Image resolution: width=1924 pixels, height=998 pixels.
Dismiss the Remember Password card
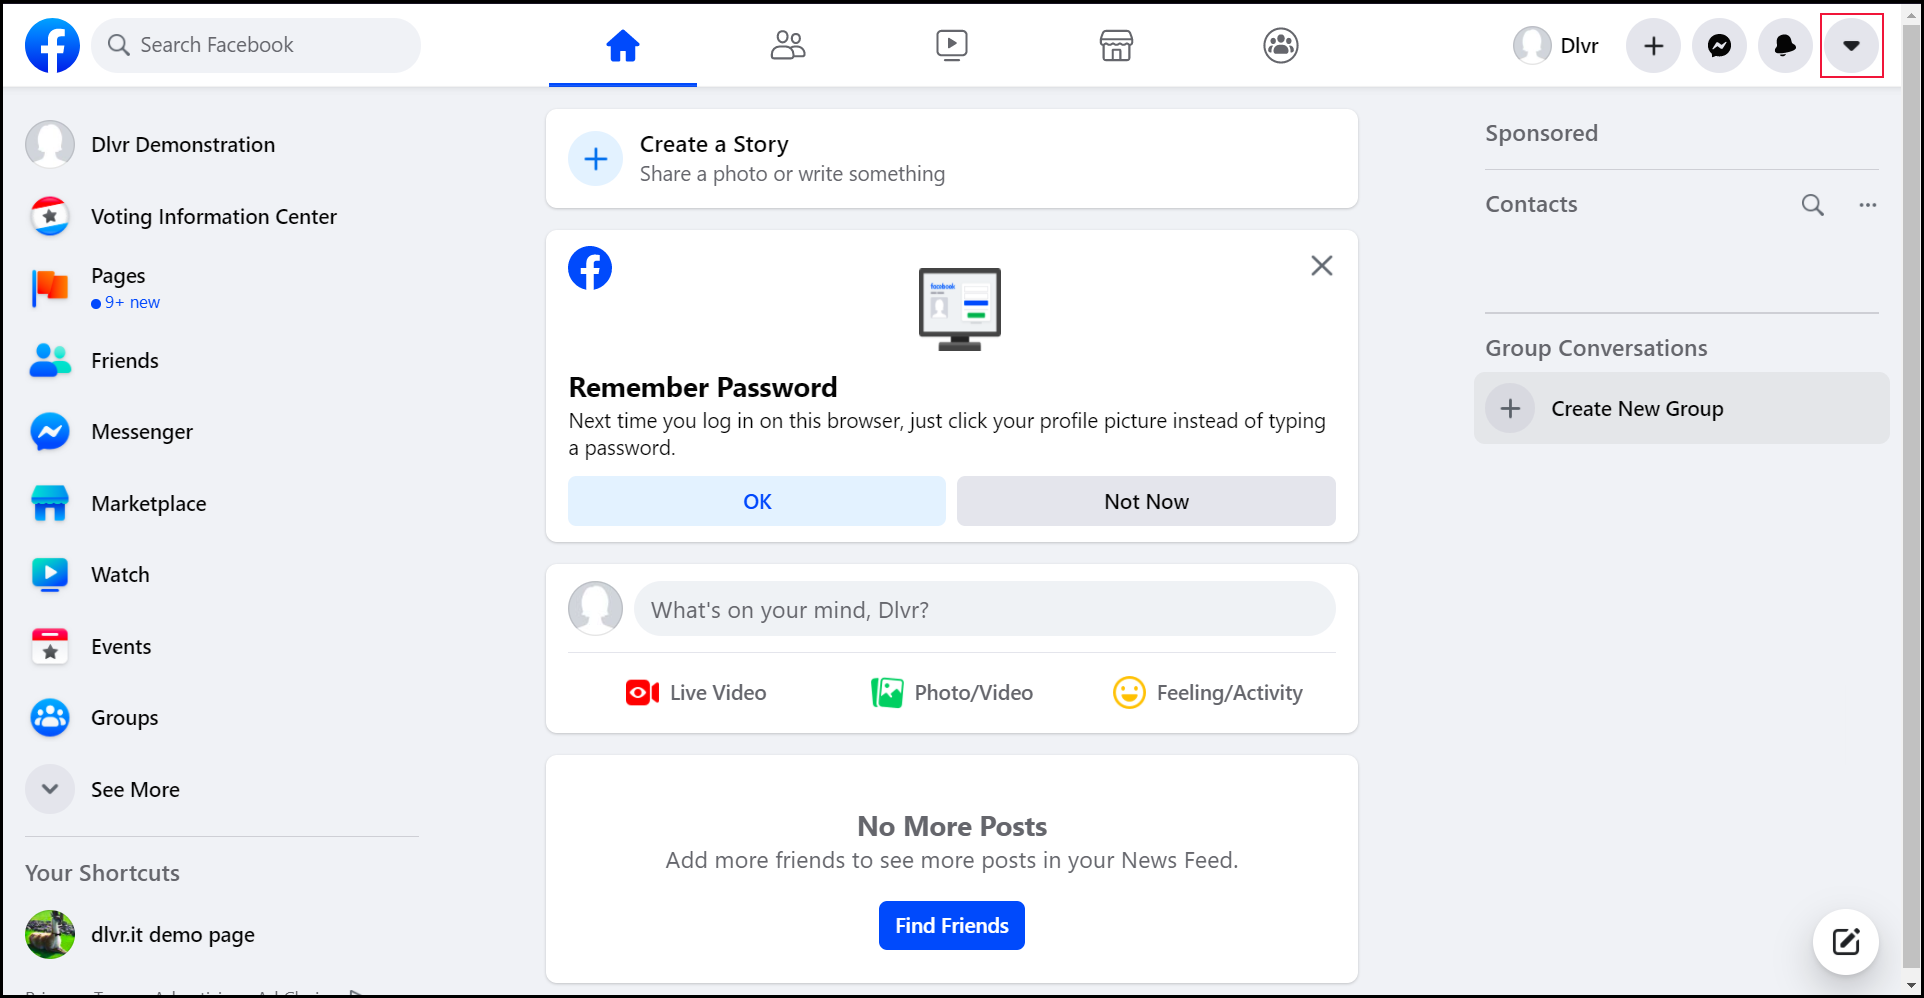1322,266
